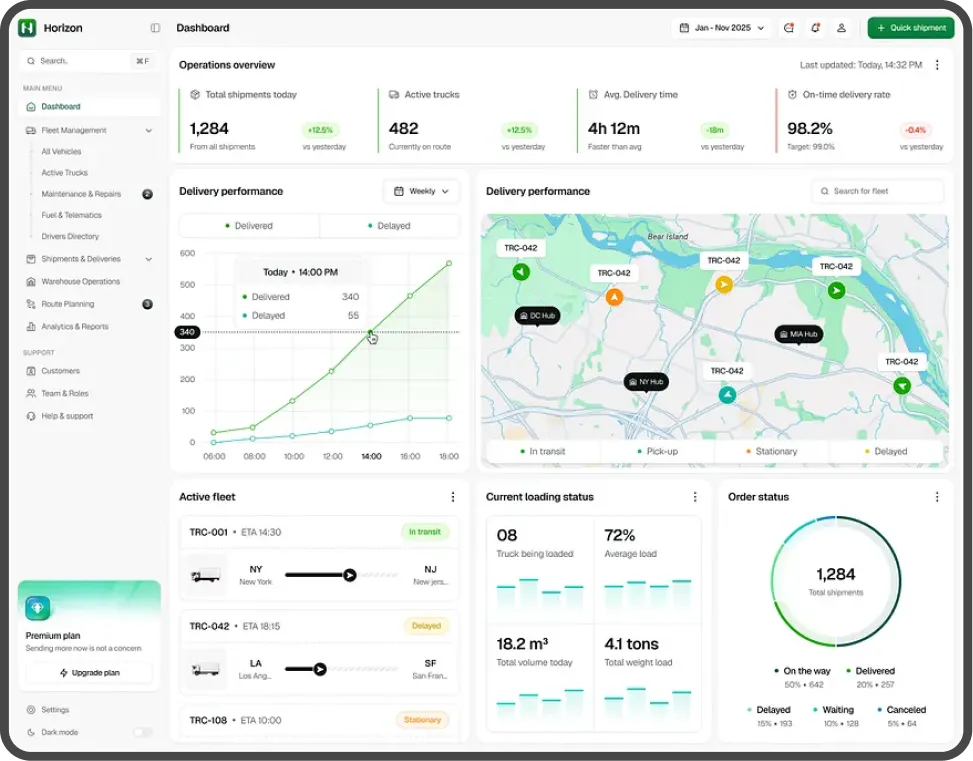Open Operations overview three-dot menu
Screen dimensions: 973x761
[937, 65]
